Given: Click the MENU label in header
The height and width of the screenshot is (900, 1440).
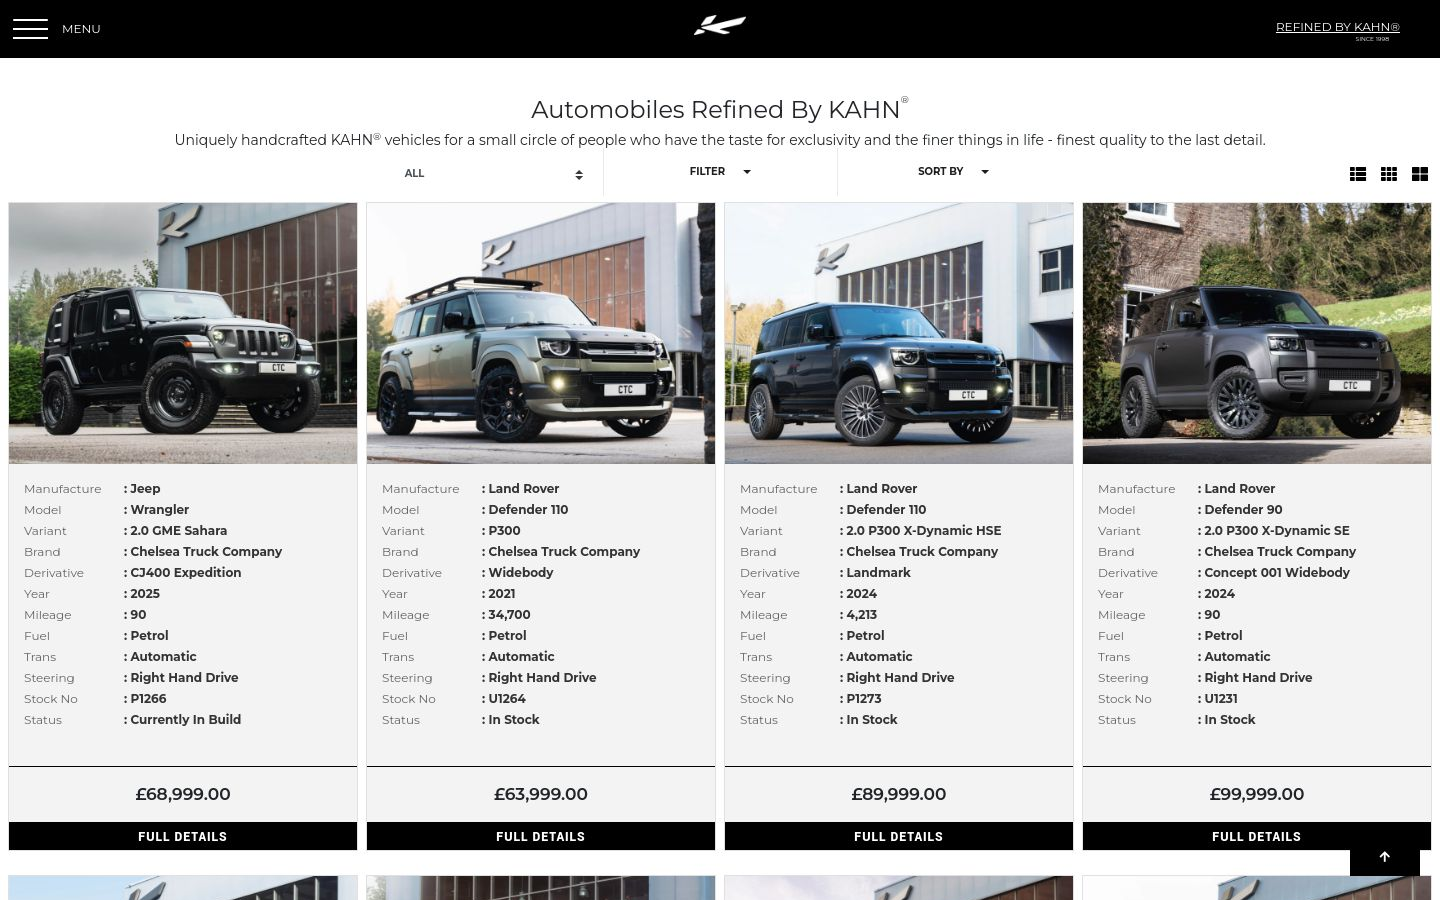Looking at the screenshot, I should (x=81, y=29).
